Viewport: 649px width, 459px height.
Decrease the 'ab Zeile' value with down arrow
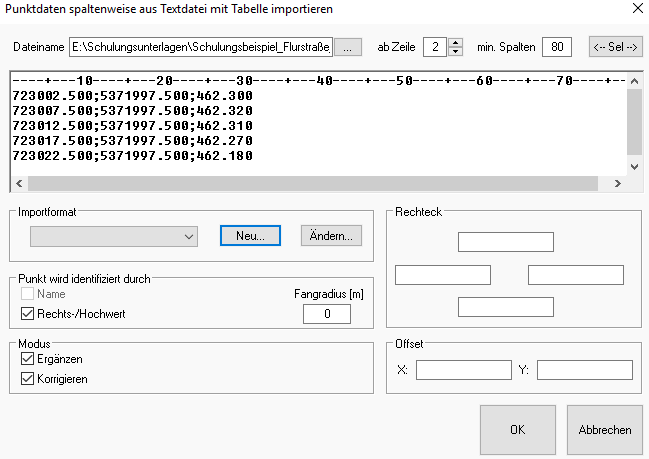tap(456, 52)
